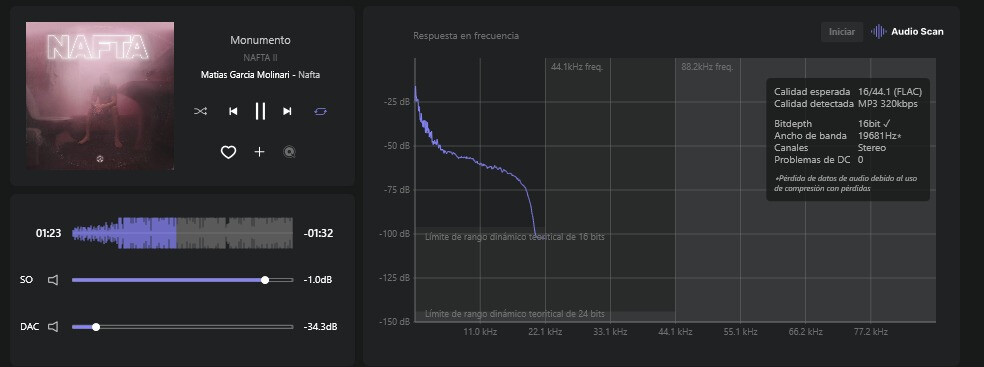Viewport: 984px width, 367px height.
Task: Click the SO volume slider handle
Action: click(x=265, y=280)
